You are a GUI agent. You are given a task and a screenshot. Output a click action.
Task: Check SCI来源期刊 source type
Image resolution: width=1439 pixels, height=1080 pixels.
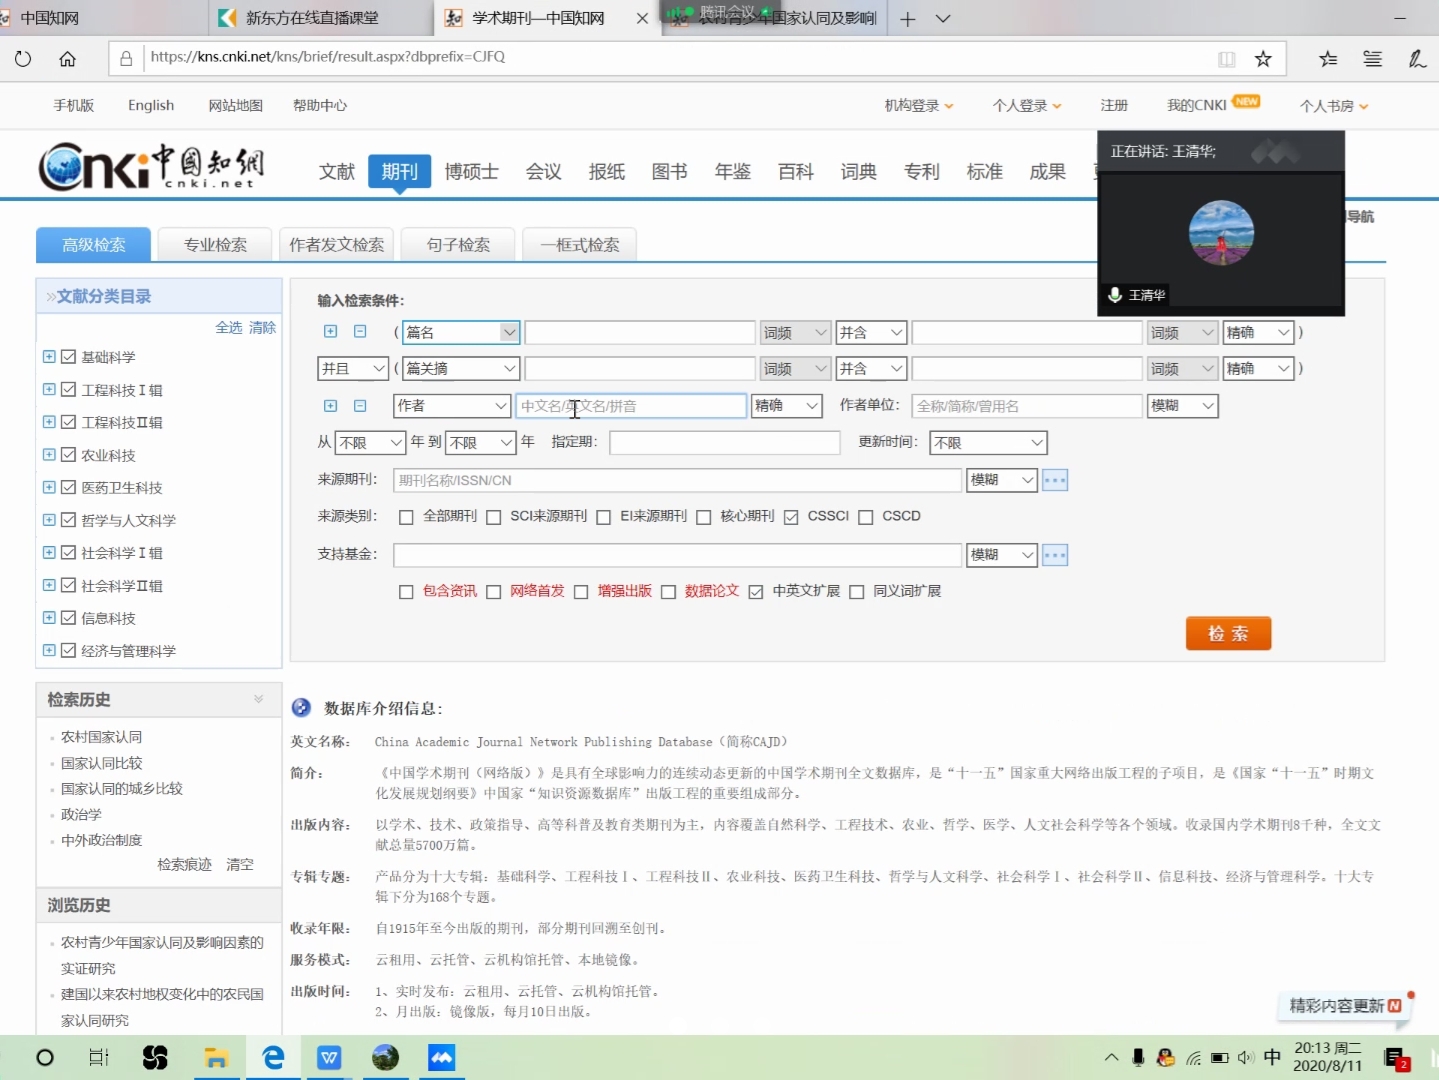[493, 517]
